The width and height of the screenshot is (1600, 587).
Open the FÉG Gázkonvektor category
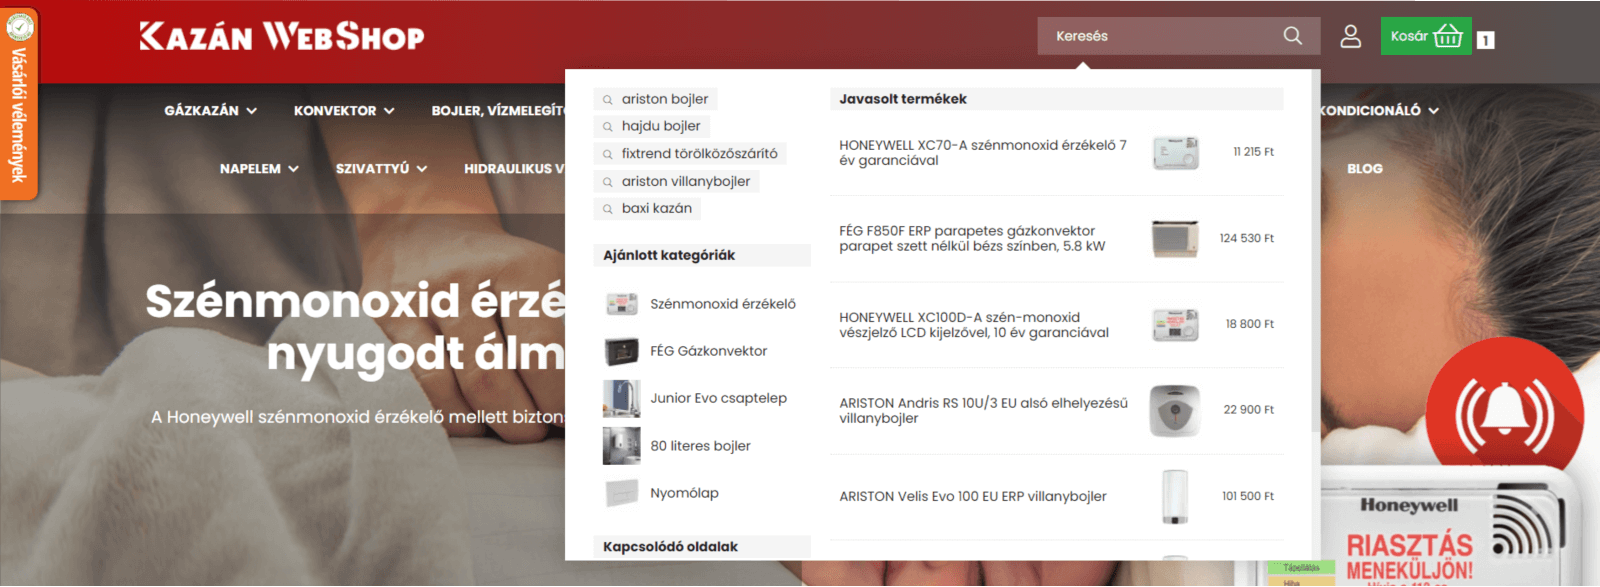click(709, 351)
